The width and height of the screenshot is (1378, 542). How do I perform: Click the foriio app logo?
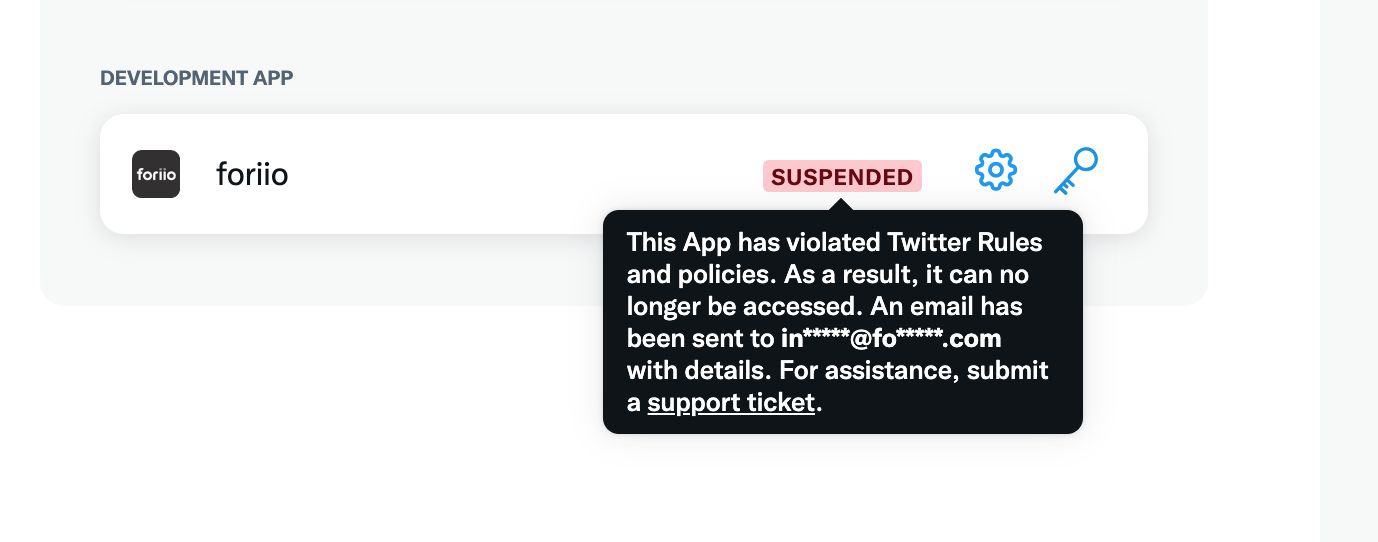[156, 174]
